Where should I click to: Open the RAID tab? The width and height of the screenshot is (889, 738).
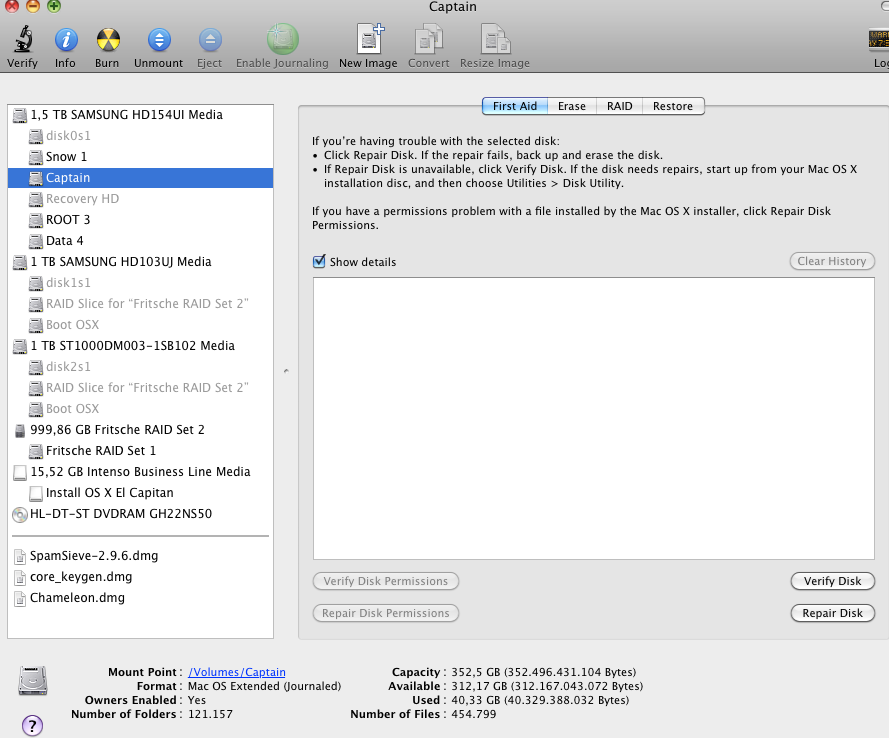click(619, 106)
